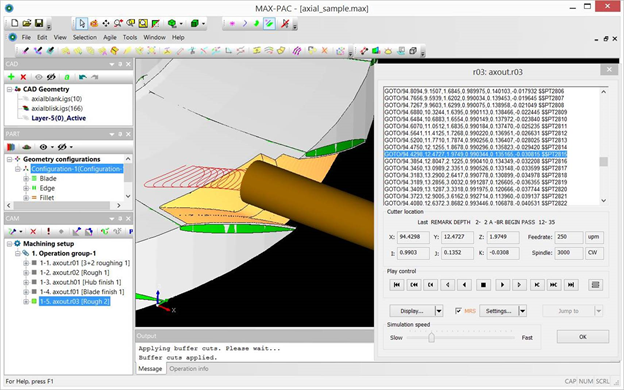Create a new file with the blank page icon
624x390 pixels.
(14, 23)
